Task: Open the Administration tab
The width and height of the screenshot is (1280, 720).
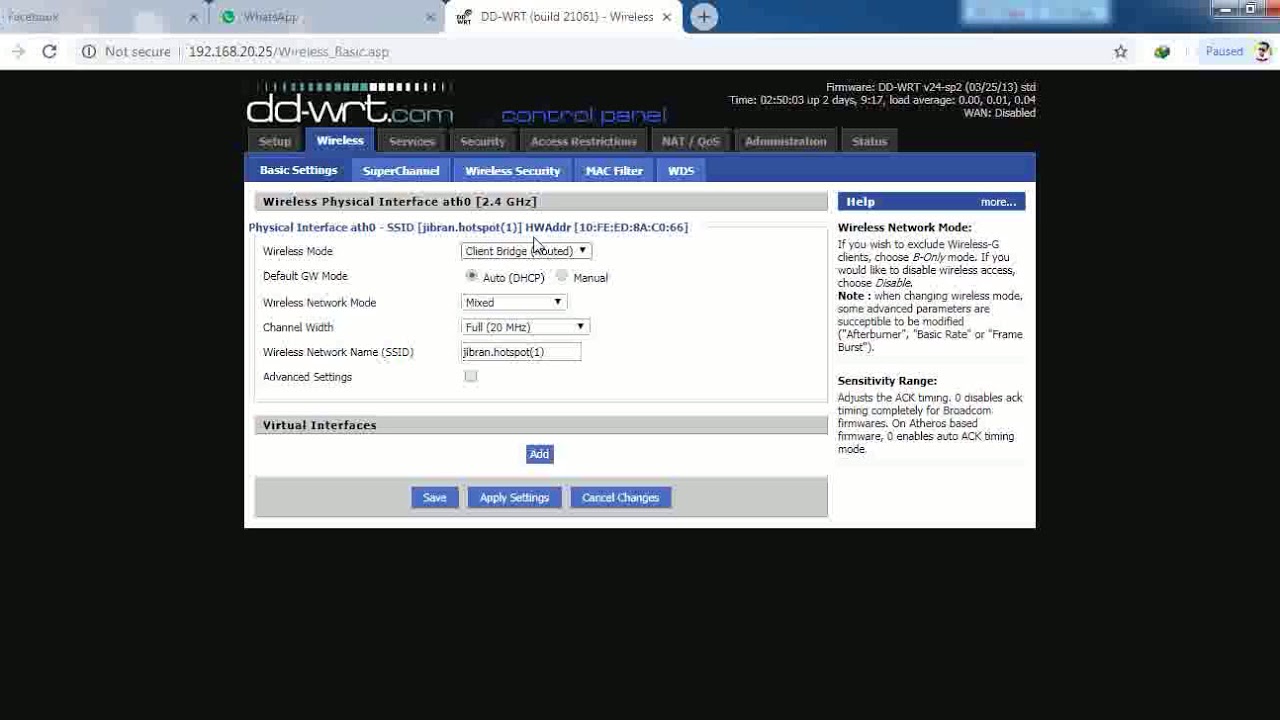Action: tap(786, 141)
